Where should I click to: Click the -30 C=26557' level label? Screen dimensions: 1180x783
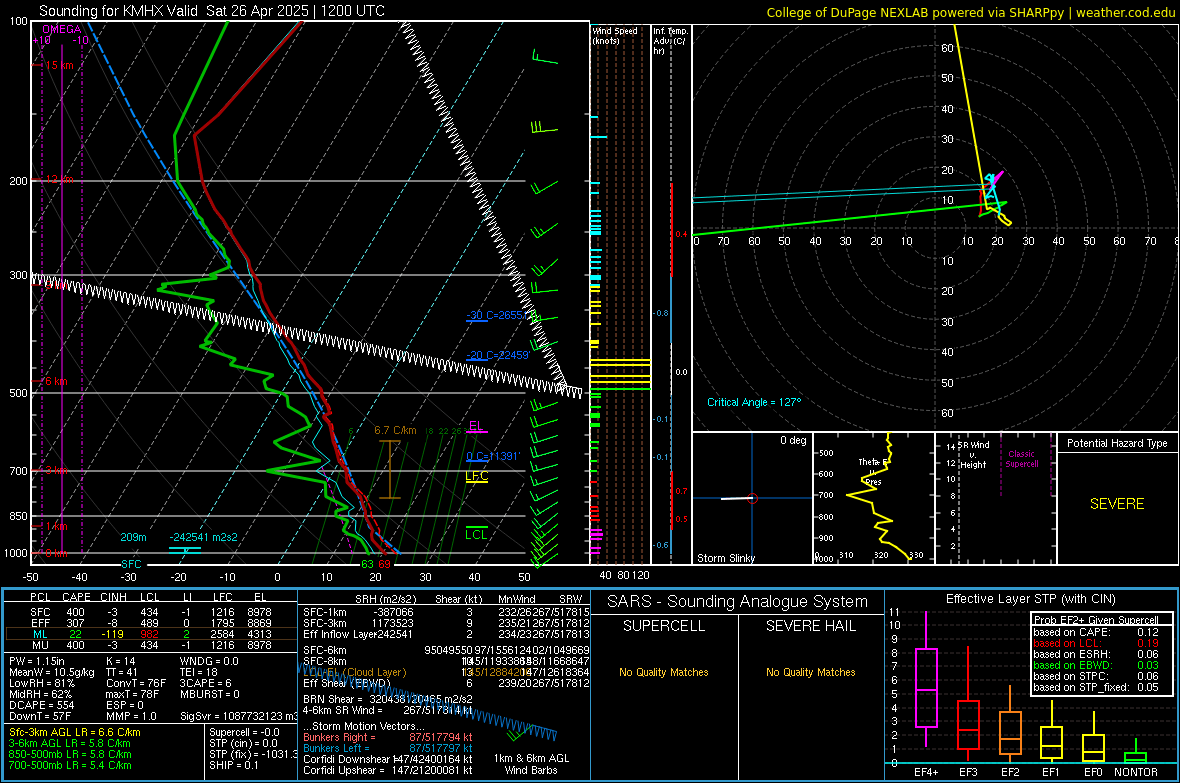pyautogui.click(x=497, y=315)
